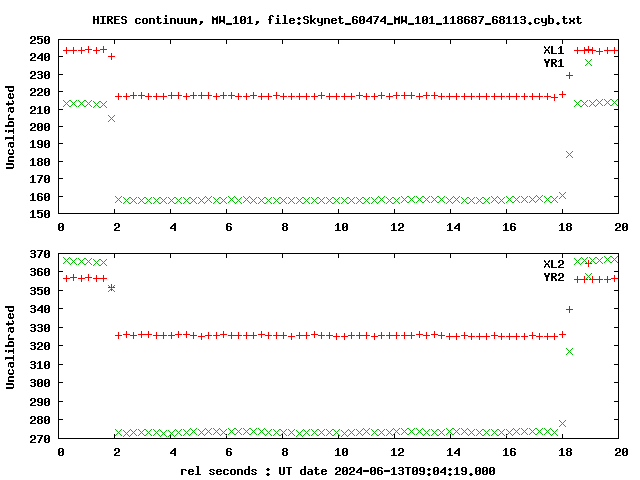Click the XL2 legend label

click(x=553, y=264)
